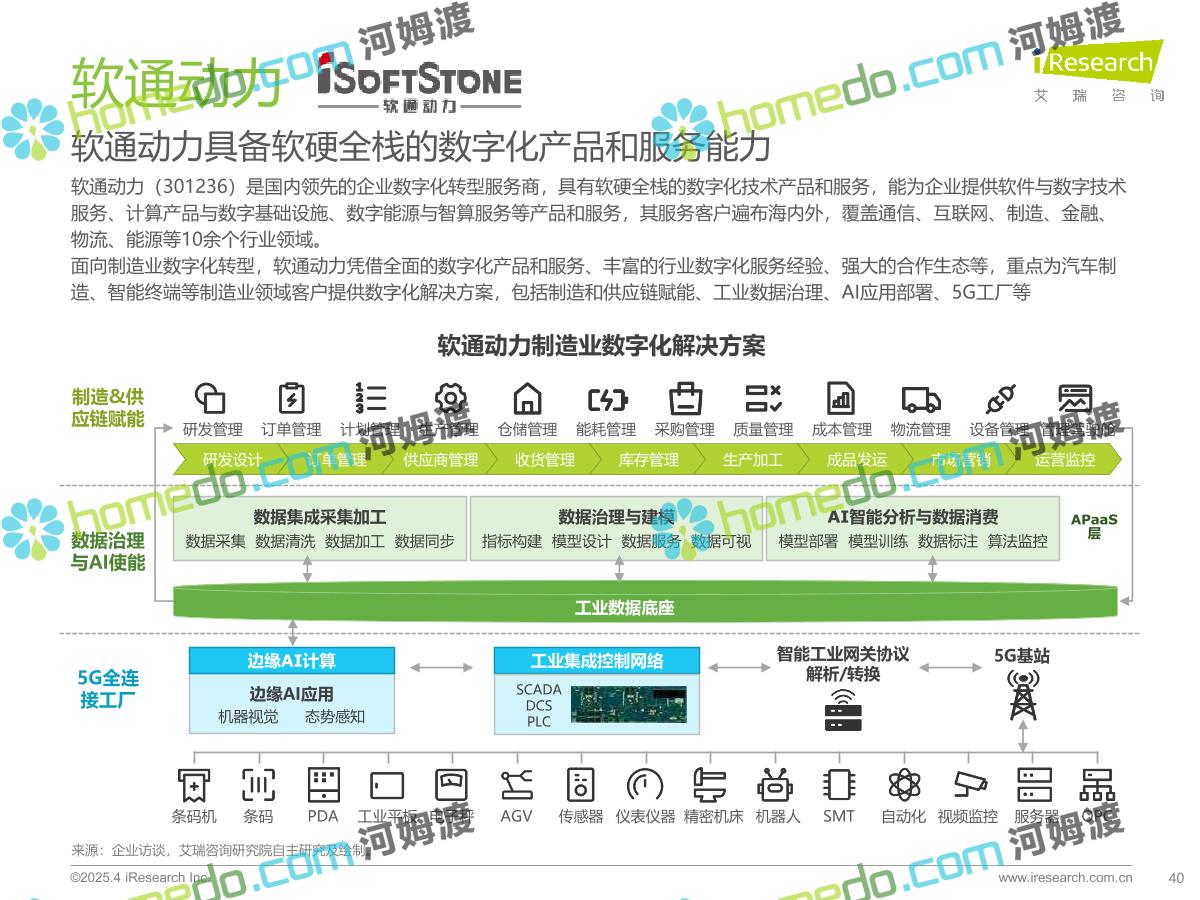
Task: Click the 采购管理 shopping bag icon
Action: pos(686,398)
